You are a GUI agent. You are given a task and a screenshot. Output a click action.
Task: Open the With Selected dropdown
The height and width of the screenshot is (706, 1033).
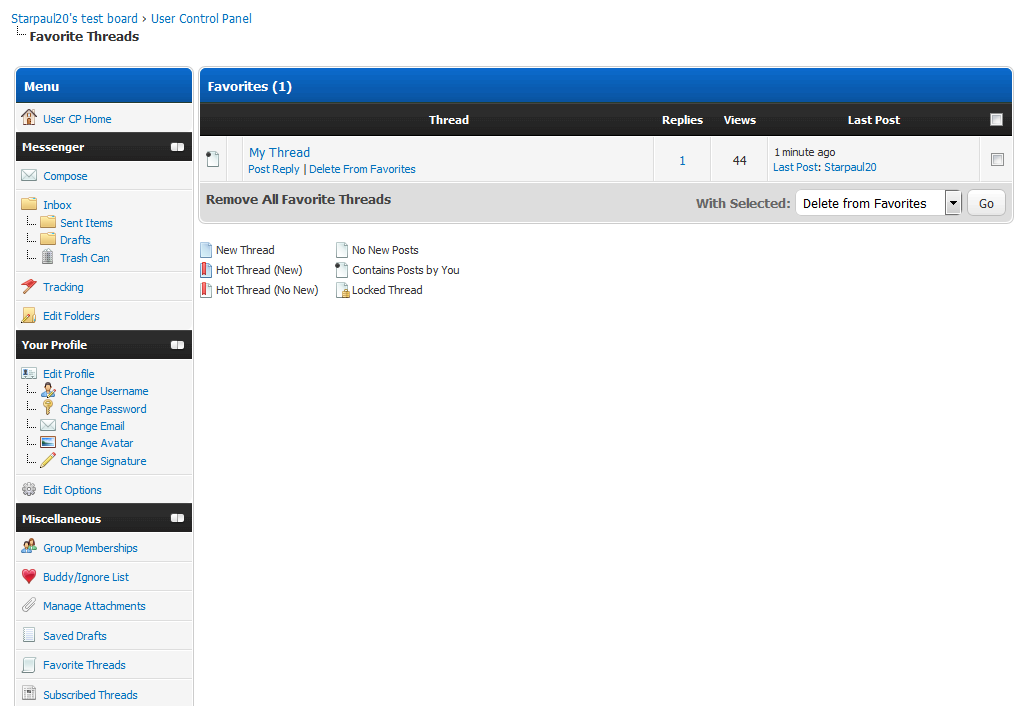952,203
